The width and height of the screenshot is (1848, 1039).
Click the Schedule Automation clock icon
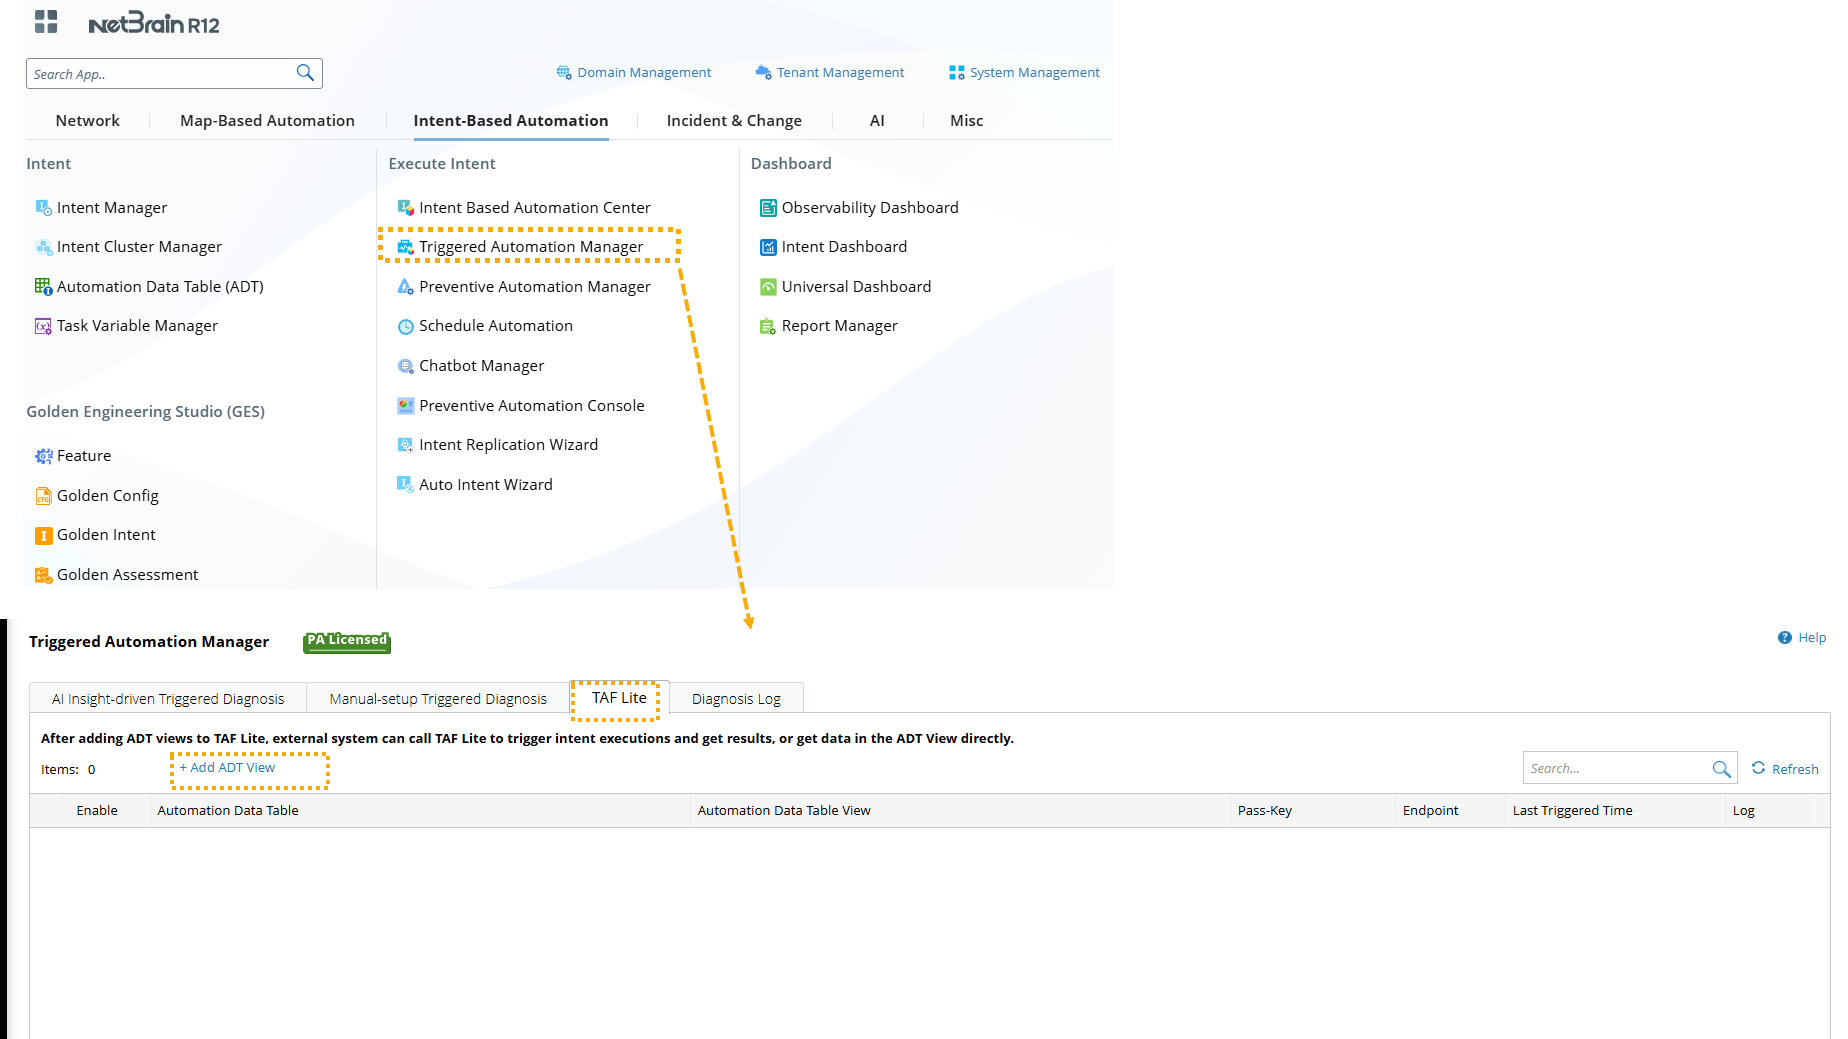pyautogui.click(x=406, y=326)
